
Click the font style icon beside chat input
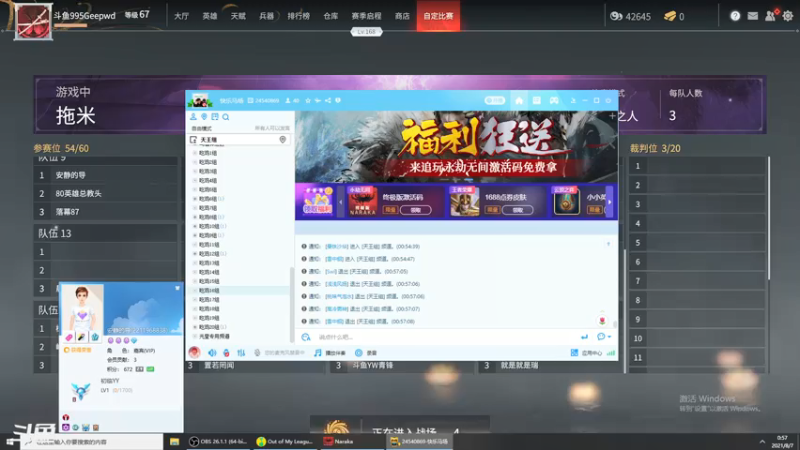pyautogui.click(x=306, y=337)
